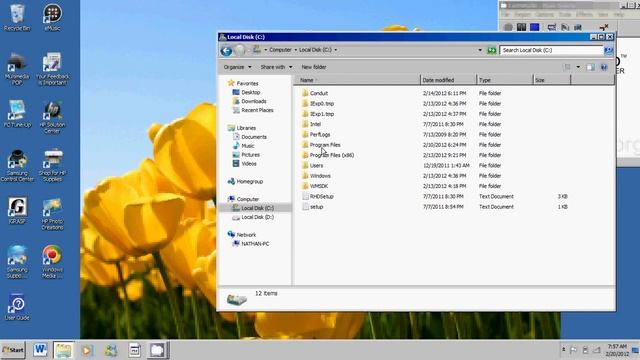Open the PC Tune-Up desktop shortcut
This screenshot has width=640, height=360.
coord(17,114)
